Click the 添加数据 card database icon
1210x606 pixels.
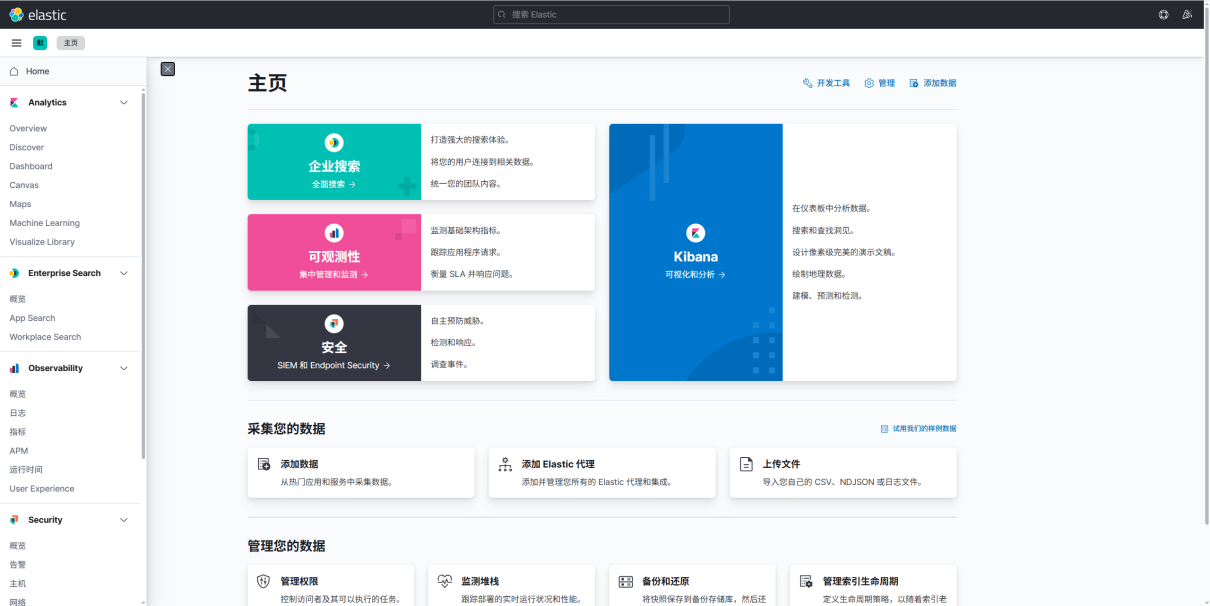(x=264, y=464)
